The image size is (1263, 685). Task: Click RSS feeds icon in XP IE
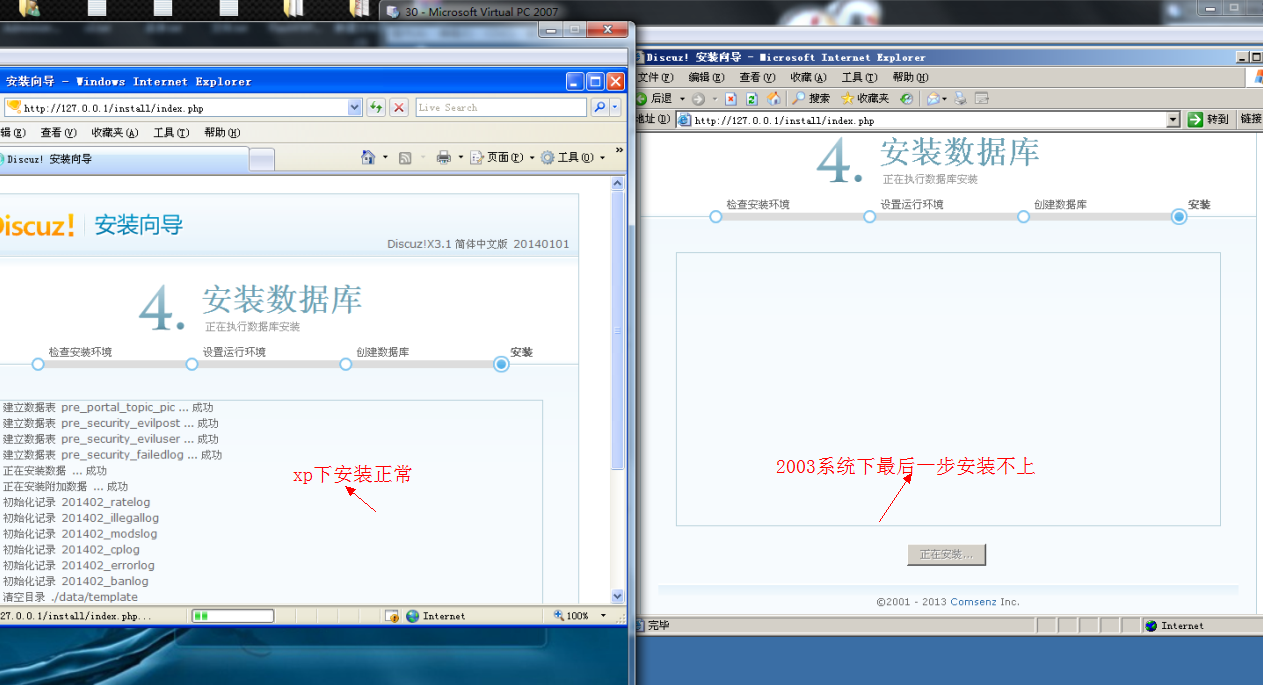tap(405, 157)
